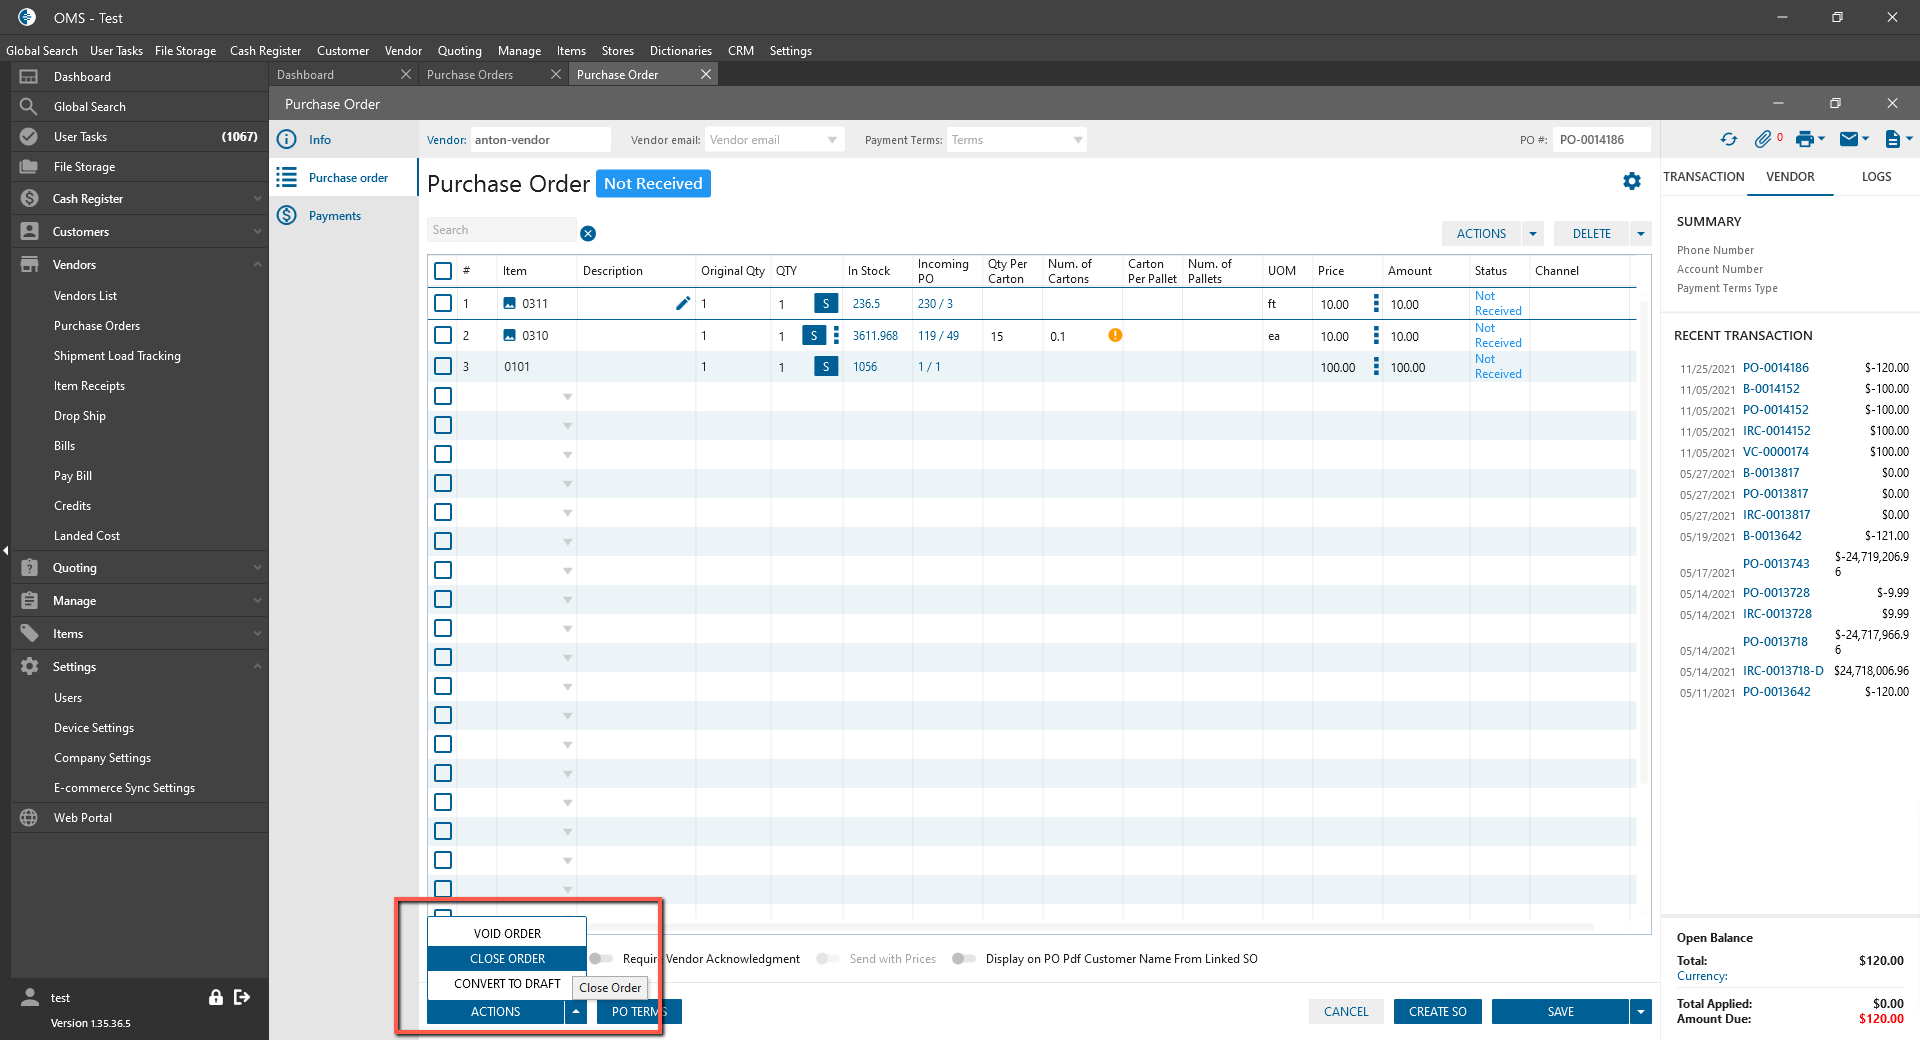Click the printer icon
The image size is (1920, 1040).
point(1804,140)
